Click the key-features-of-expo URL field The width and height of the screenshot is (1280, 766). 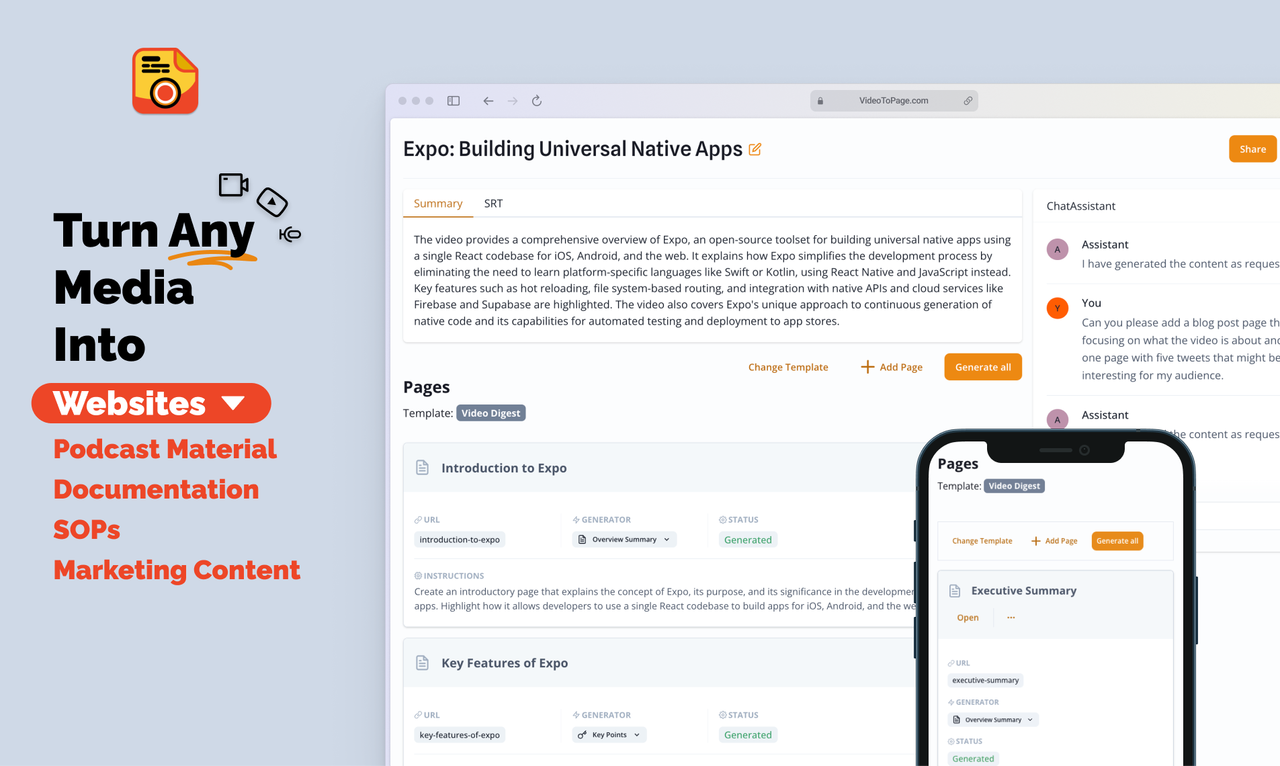pyautogui.click(x=460, y=735)
